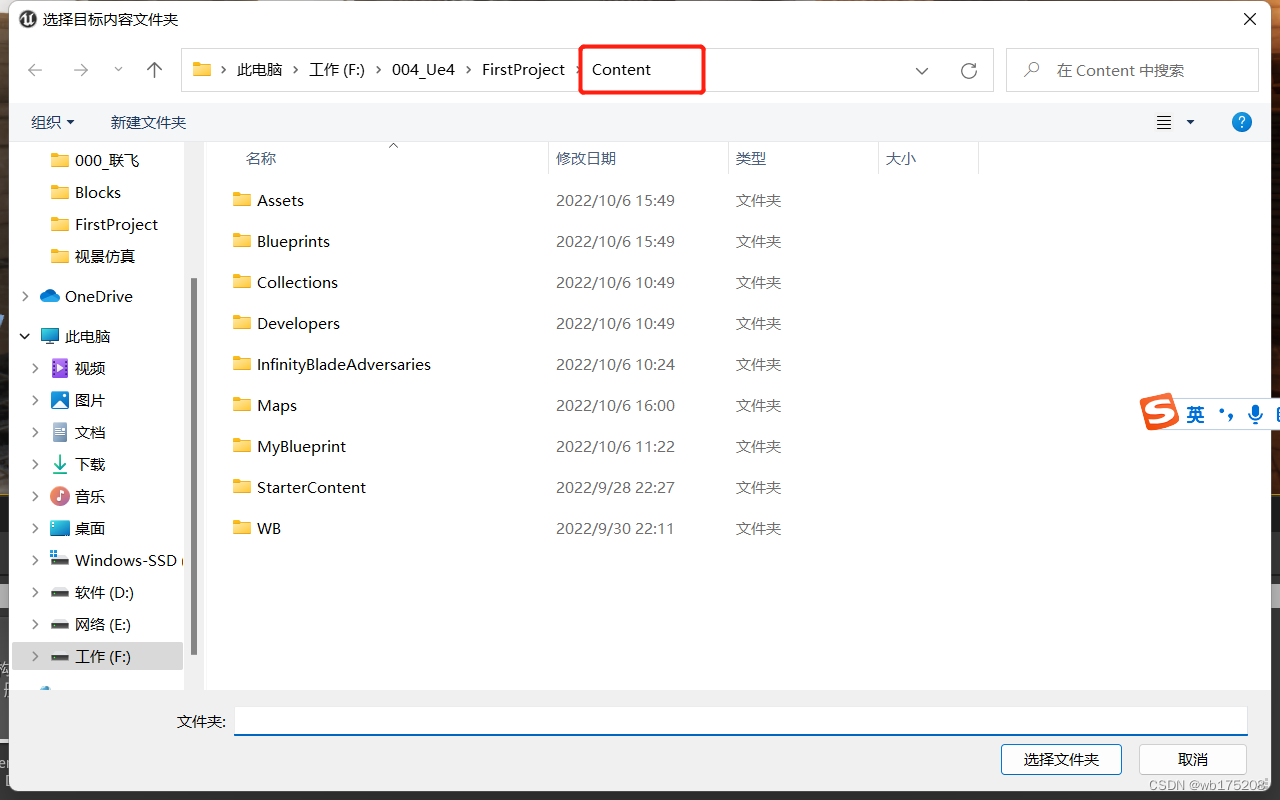Expand the 工作 (F:) tree node
Screen dimensions: 1280x800
click(35, 656)
